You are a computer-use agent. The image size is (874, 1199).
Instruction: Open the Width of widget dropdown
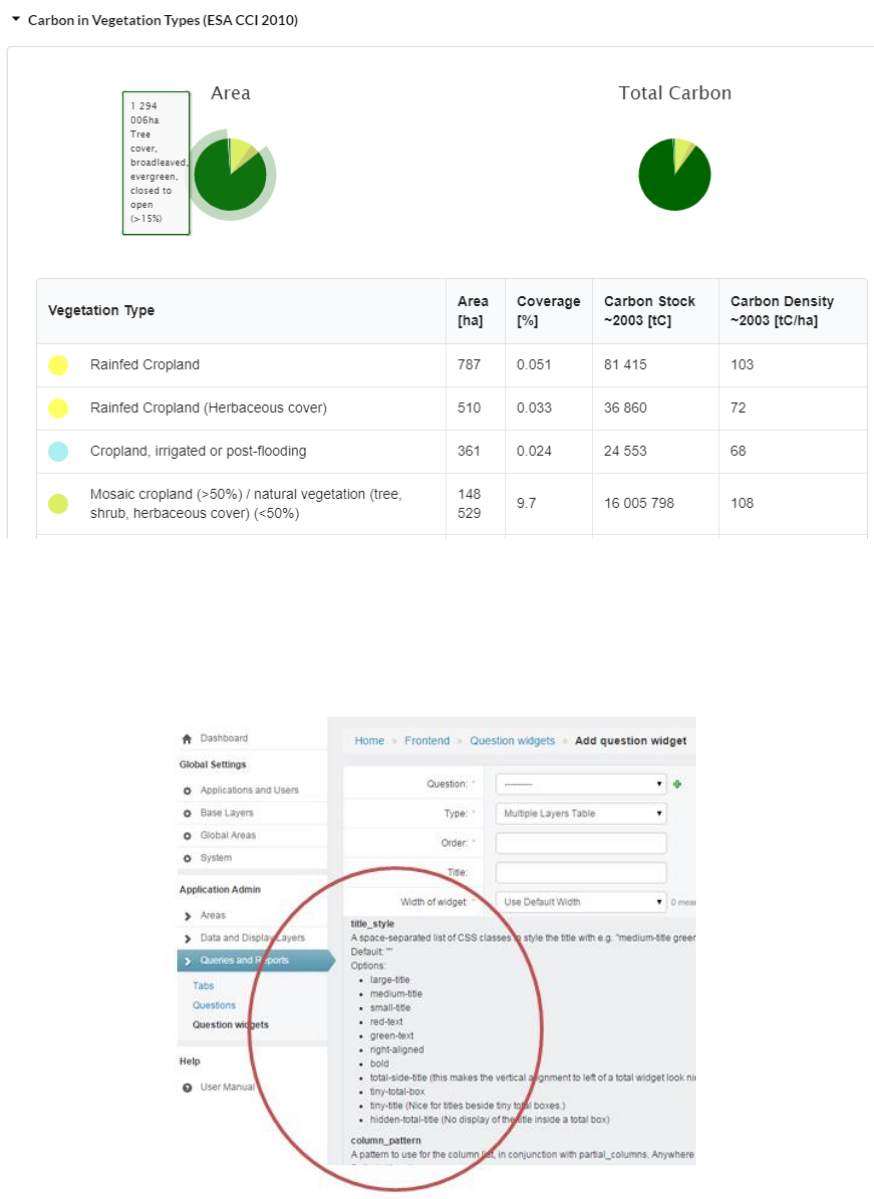[x=580, y=902]
